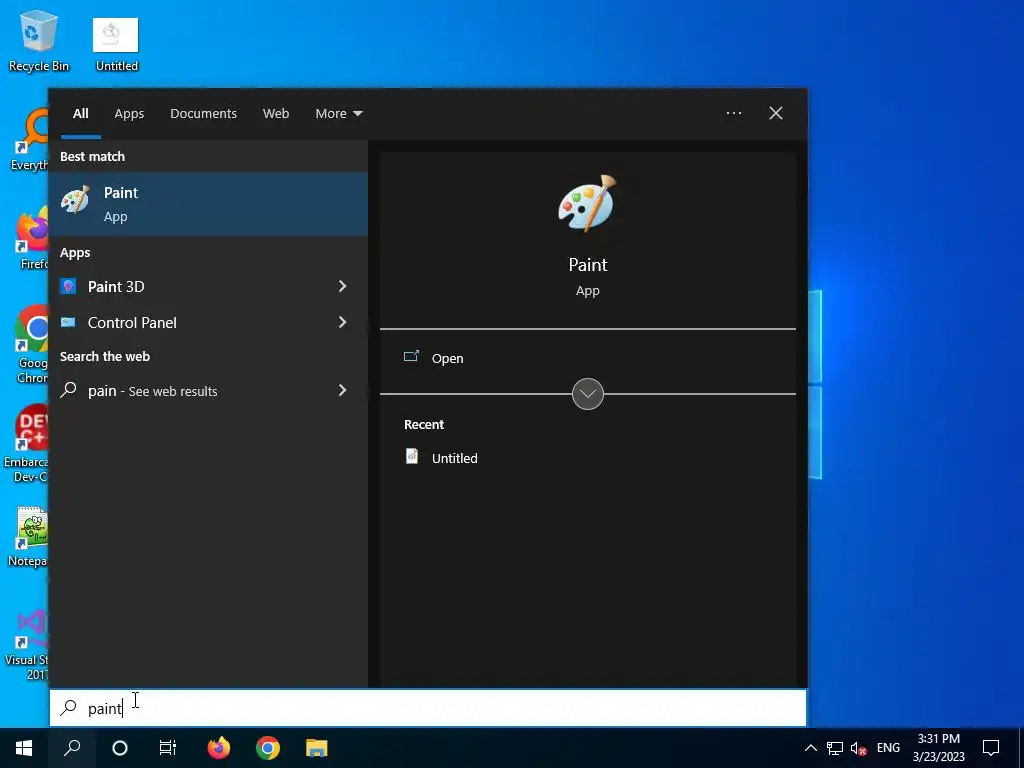The width and height of the screenshot is (1024, 768).
Task: Show hidden system tray icons
Action: (810, 748)
